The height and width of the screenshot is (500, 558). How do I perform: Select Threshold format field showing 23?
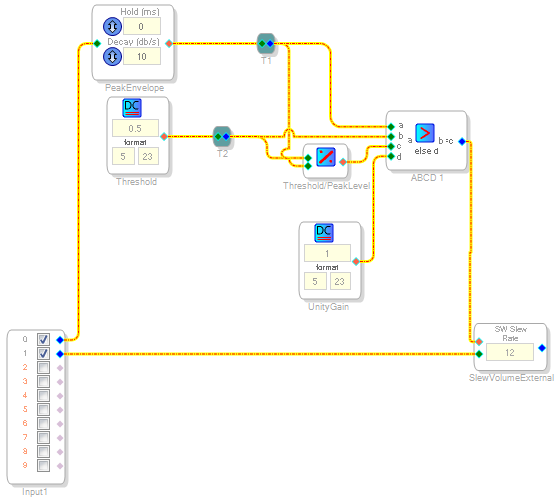pyautogui.click(x=148, y=157)
